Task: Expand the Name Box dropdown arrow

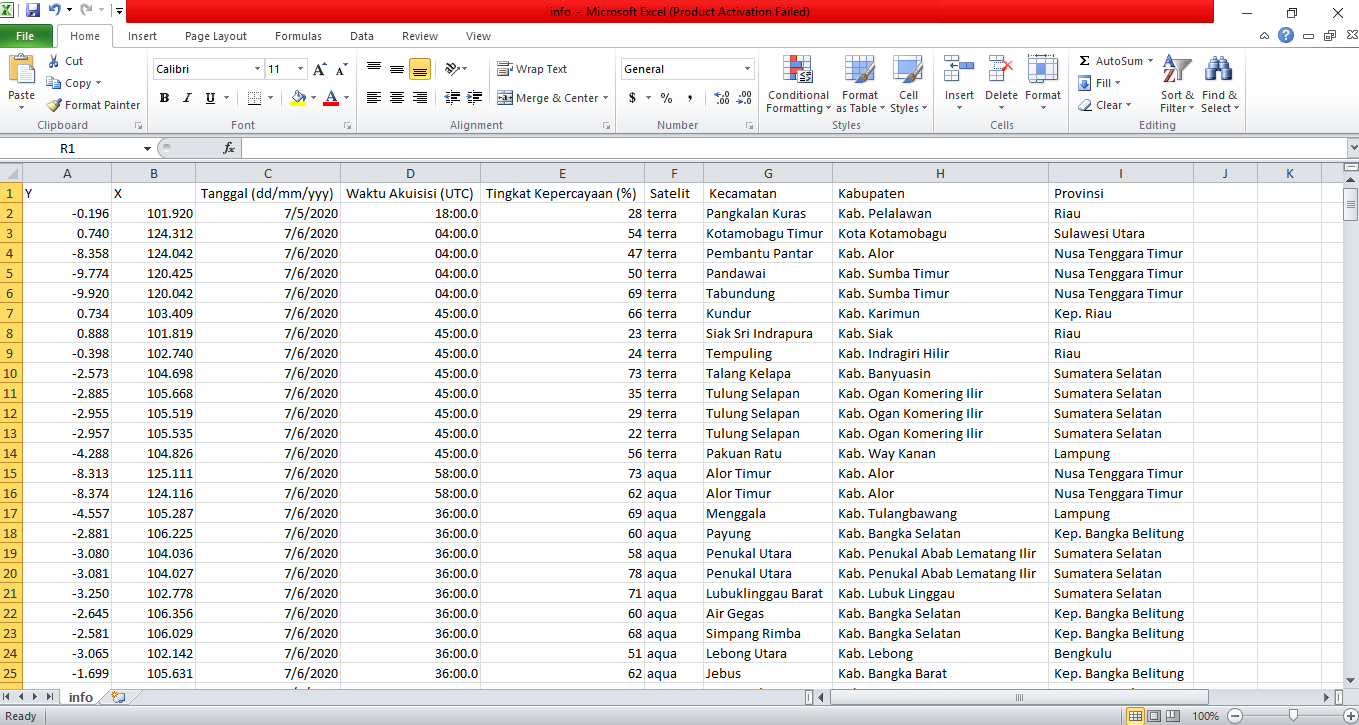Action: pos(147,148)
